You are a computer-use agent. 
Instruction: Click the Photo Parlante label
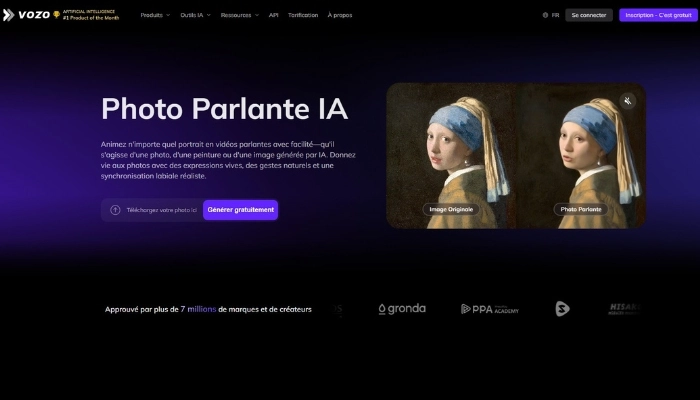(x=581, y=209)
